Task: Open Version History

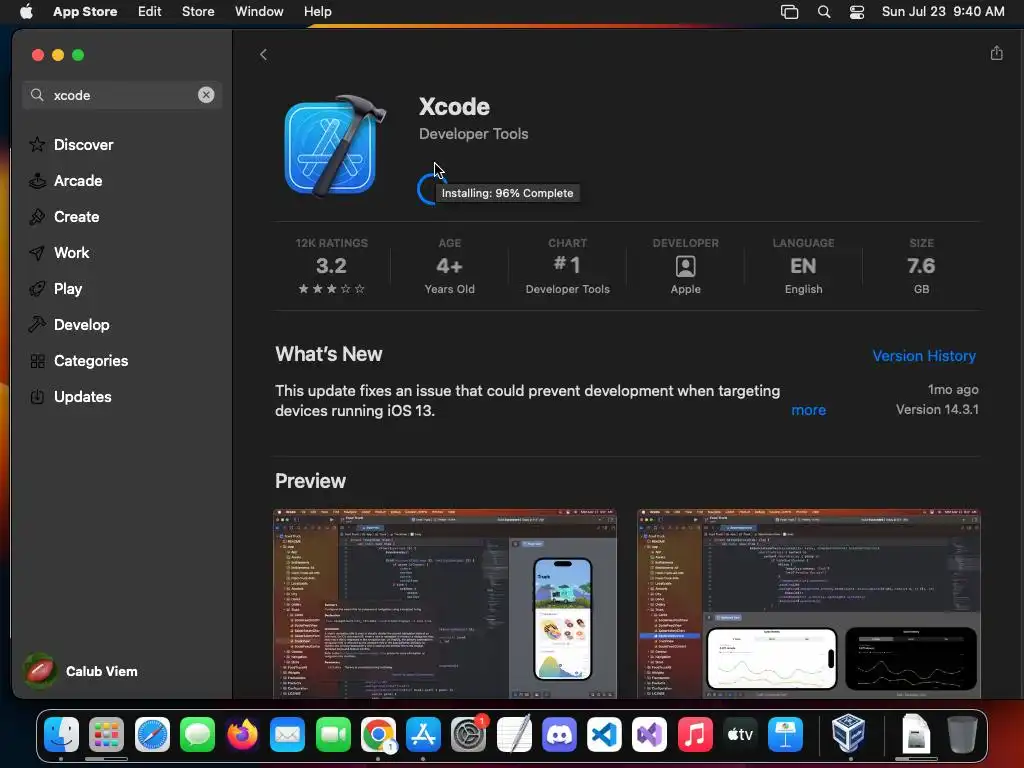Action: [x=924, y=356]
